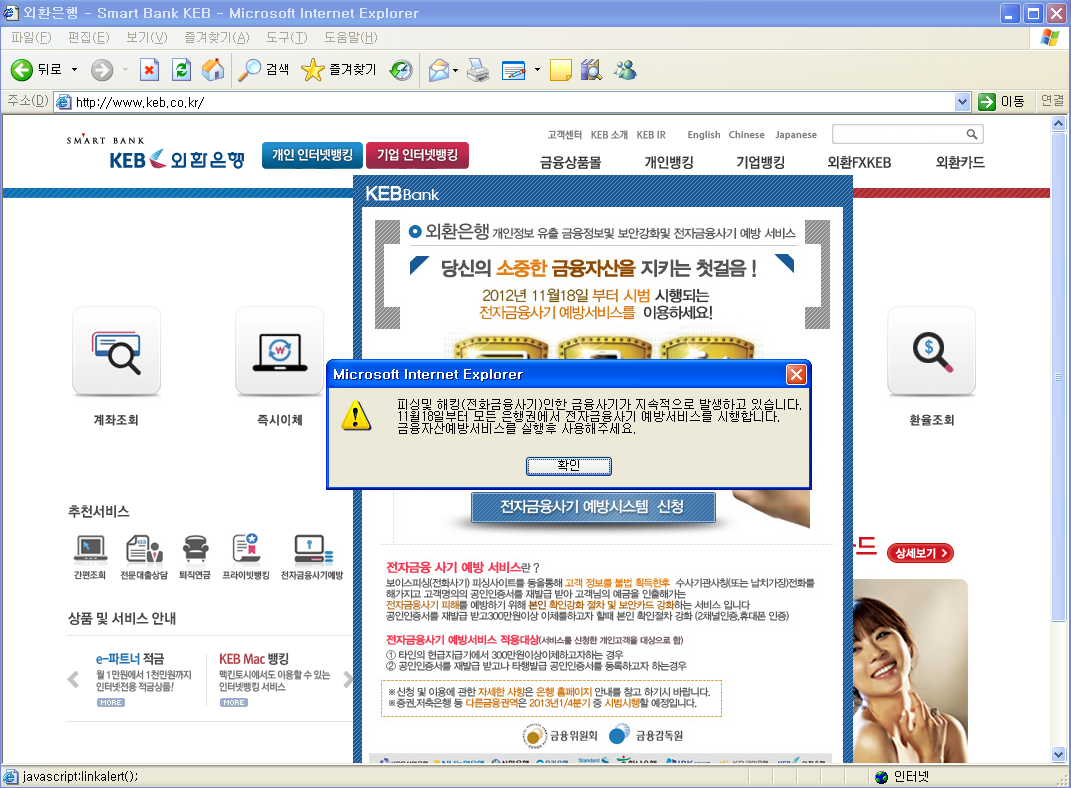Open 환율조회 exchange rate icon
The height and width of the screenshot is (788, 1071).
[932, 352]
